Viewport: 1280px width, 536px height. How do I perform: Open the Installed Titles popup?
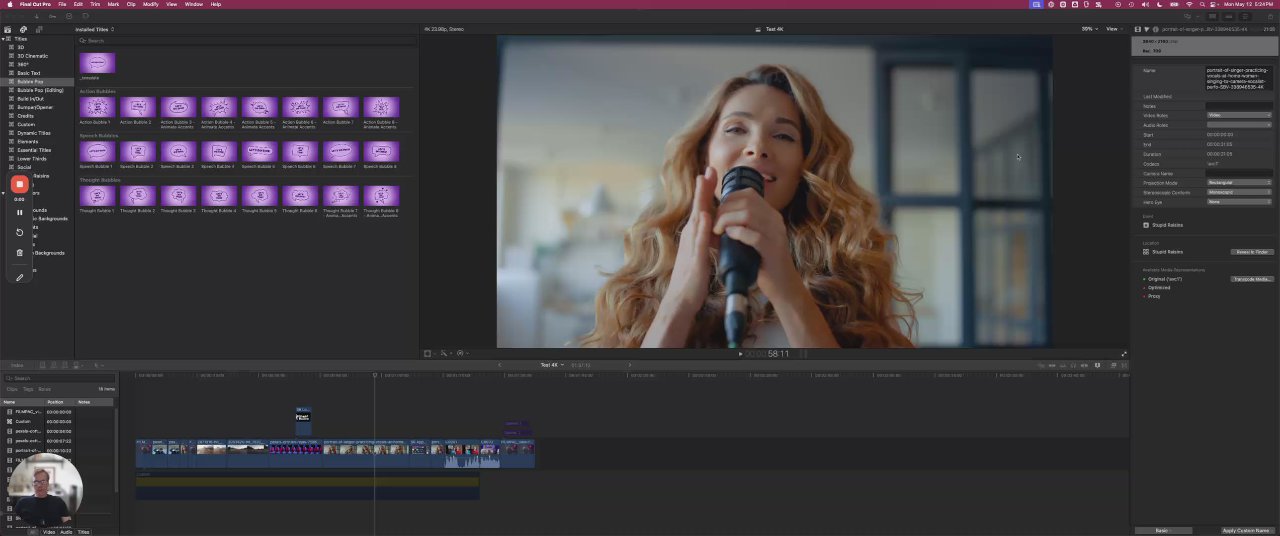95,29
